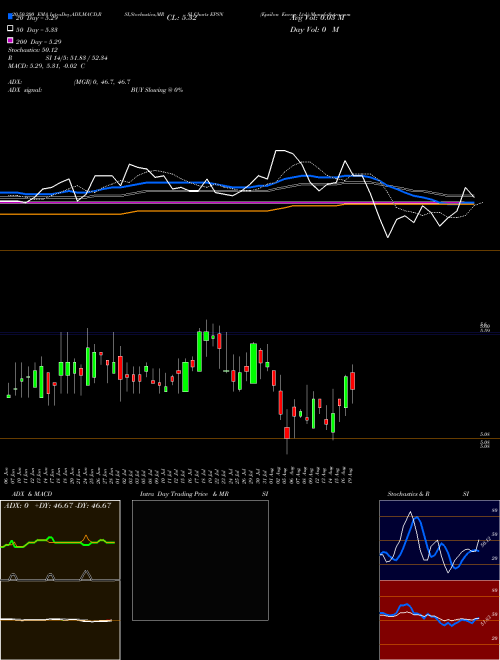Click the white line's lowest trough in upper chart
500x660 pixels.
[x=388, y=237]
